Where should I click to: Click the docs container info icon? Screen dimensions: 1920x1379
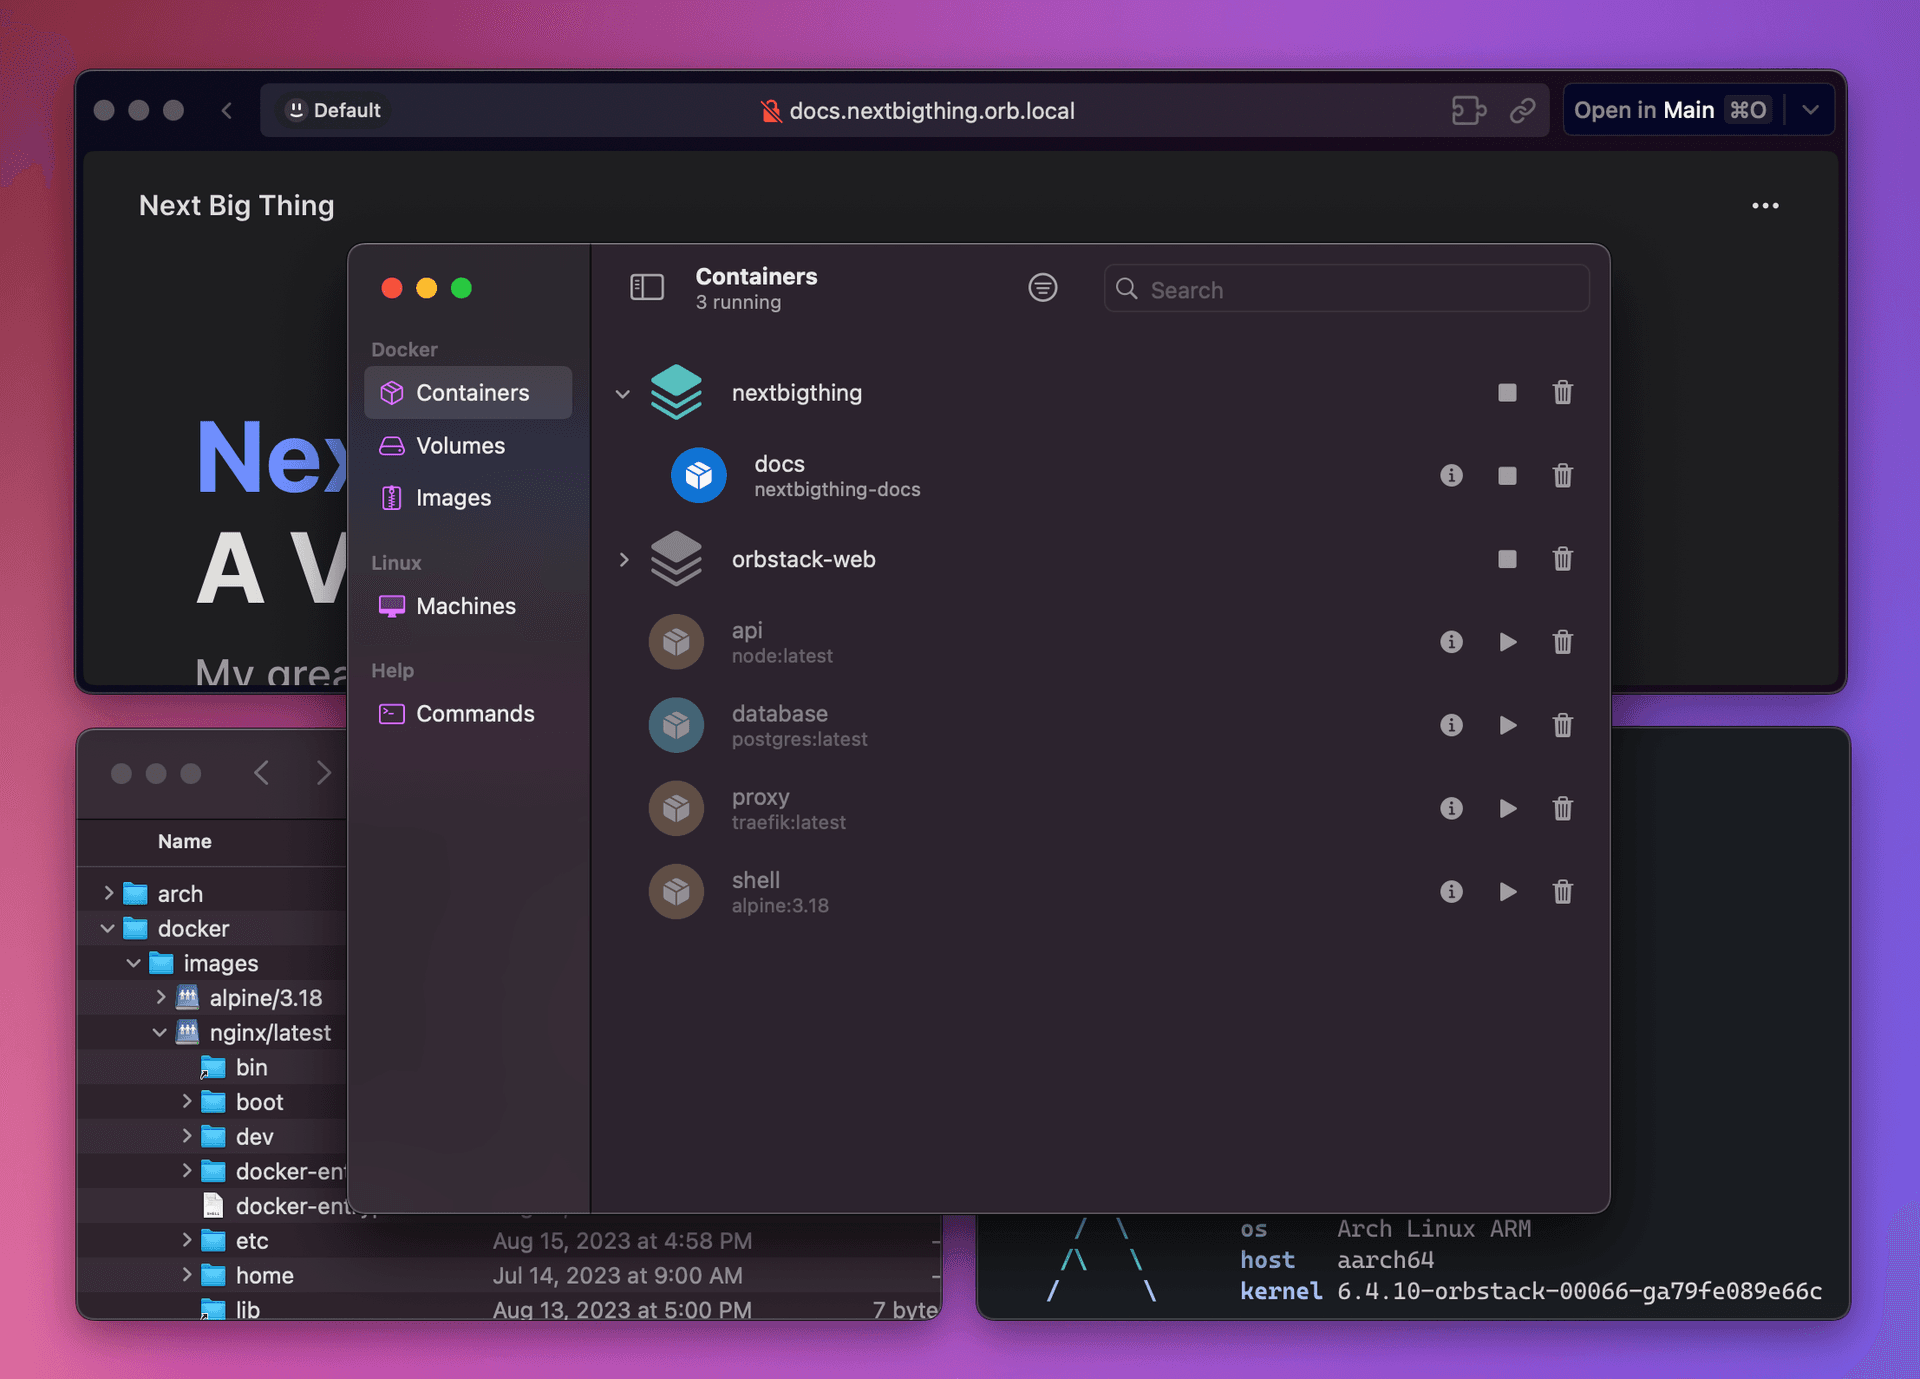pos(1449,476)
